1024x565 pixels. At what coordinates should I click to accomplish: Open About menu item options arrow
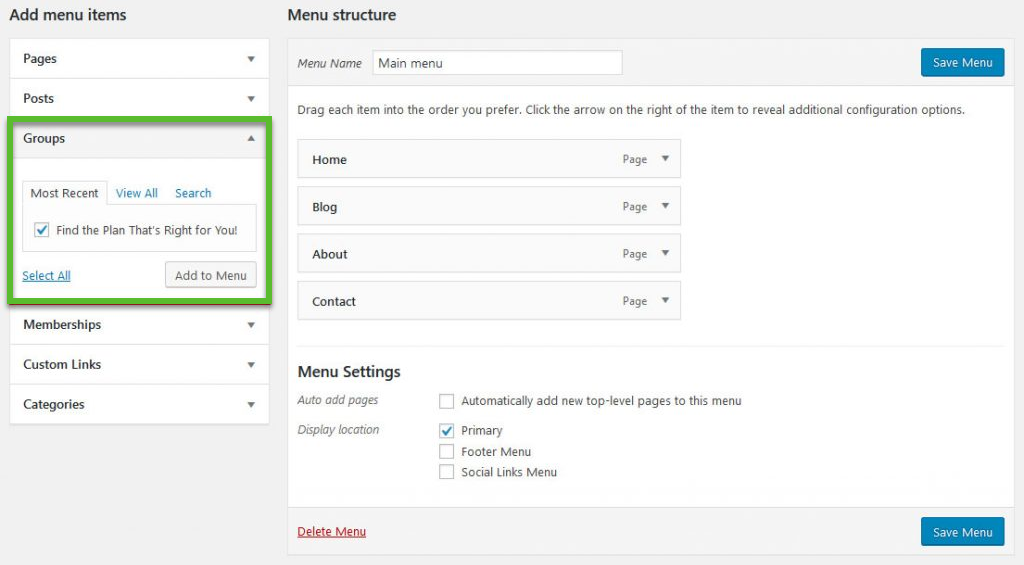coord(665,254)
